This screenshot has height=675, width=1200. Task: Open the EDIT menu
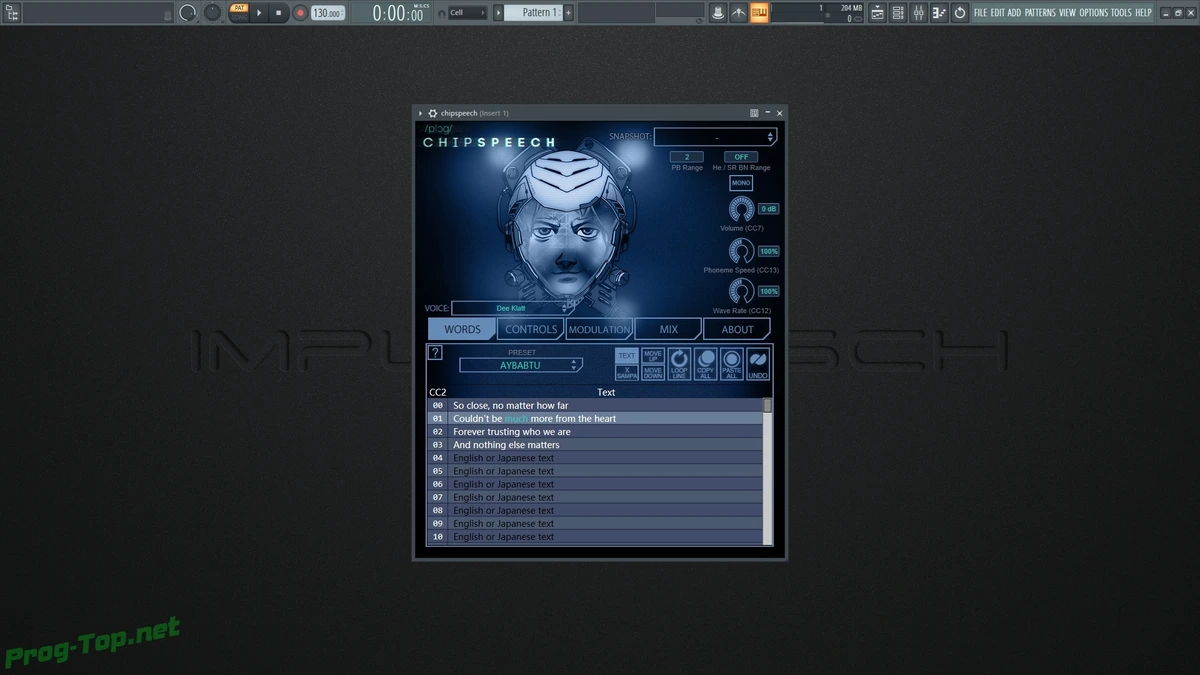tap(997, 13)
